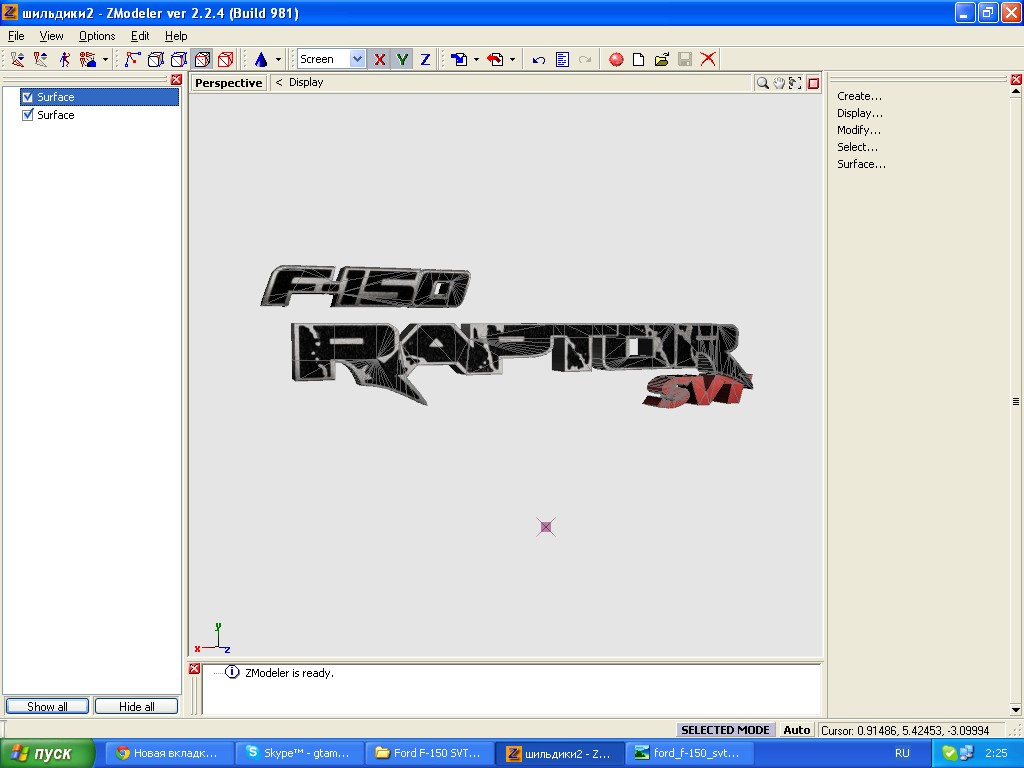Open the Perspective viewport view menu
The width and height of the screenshot is (1024, 768).
pos(228,83)
